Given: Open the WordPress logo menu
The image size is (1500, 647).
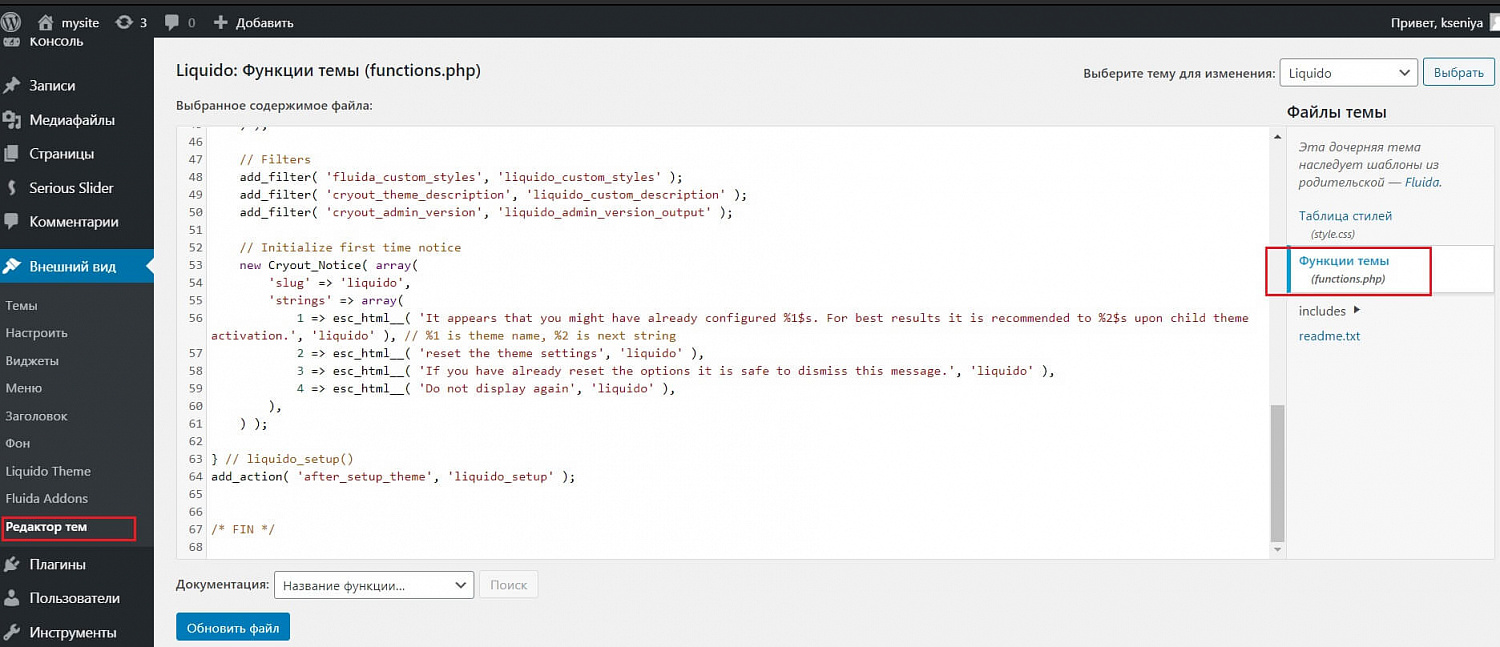Looking at the screenshot, I should [11, 21].
